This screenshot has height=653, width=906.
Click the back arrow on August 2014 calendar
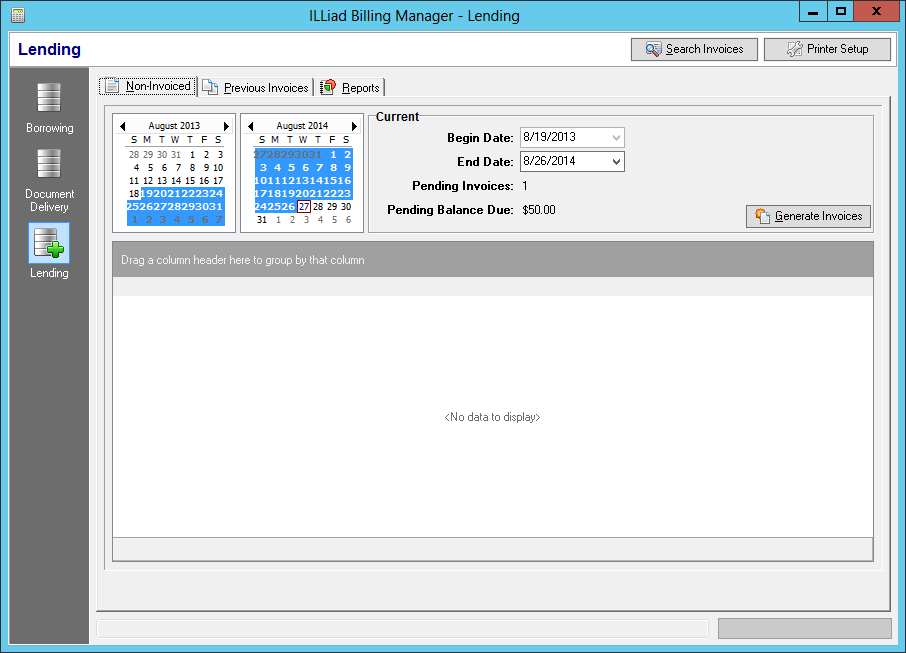[251, 126]
